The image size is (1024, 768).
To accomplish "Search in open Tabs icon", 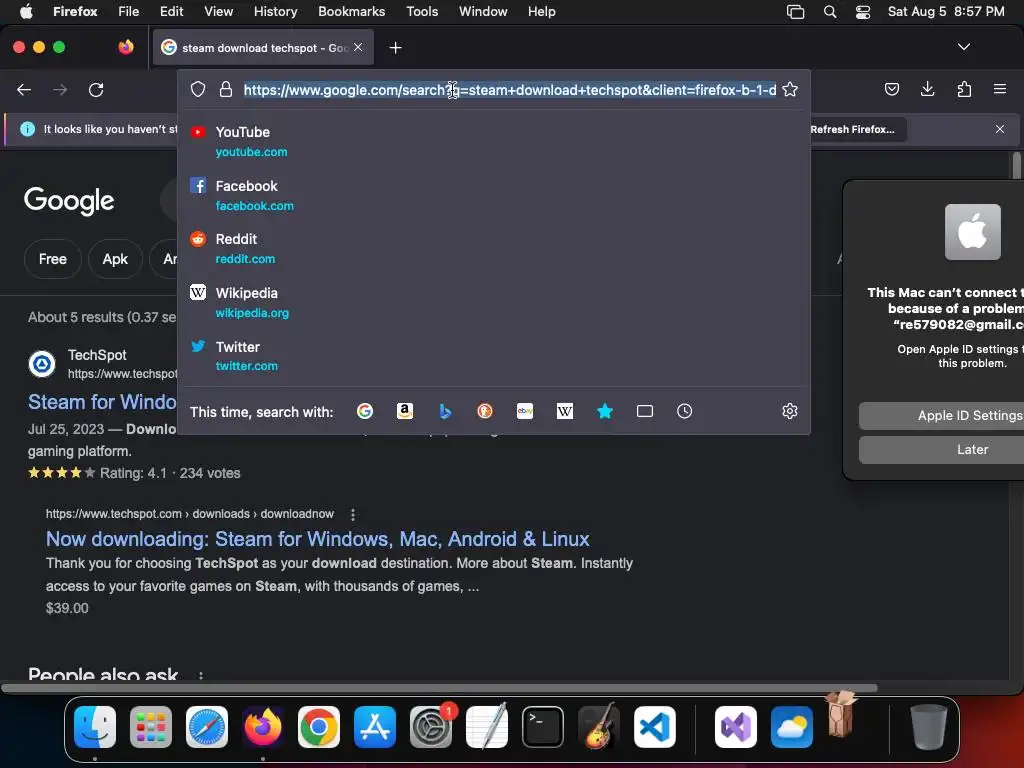I will pyautogui.click(x=645, y=411).
